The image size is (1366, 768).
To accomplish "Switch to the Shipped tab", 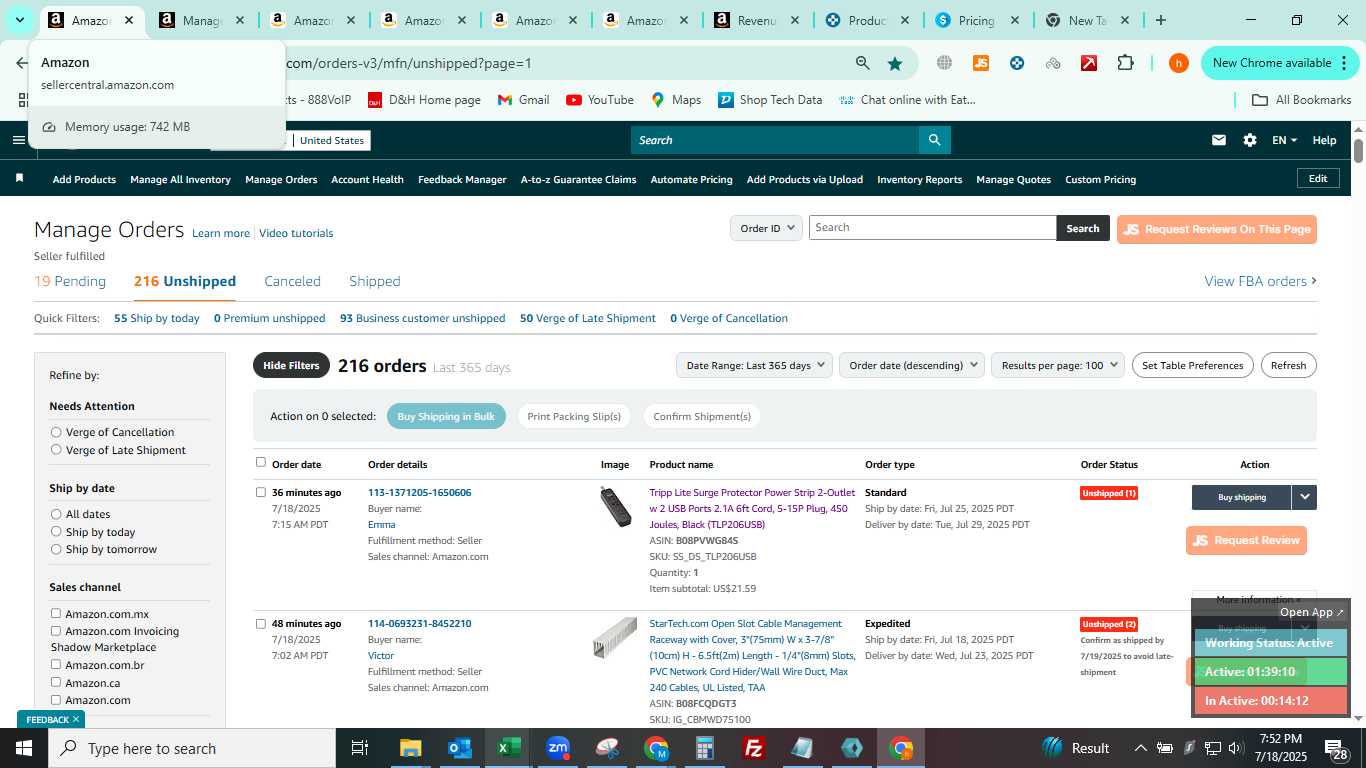I will (375, 281).
